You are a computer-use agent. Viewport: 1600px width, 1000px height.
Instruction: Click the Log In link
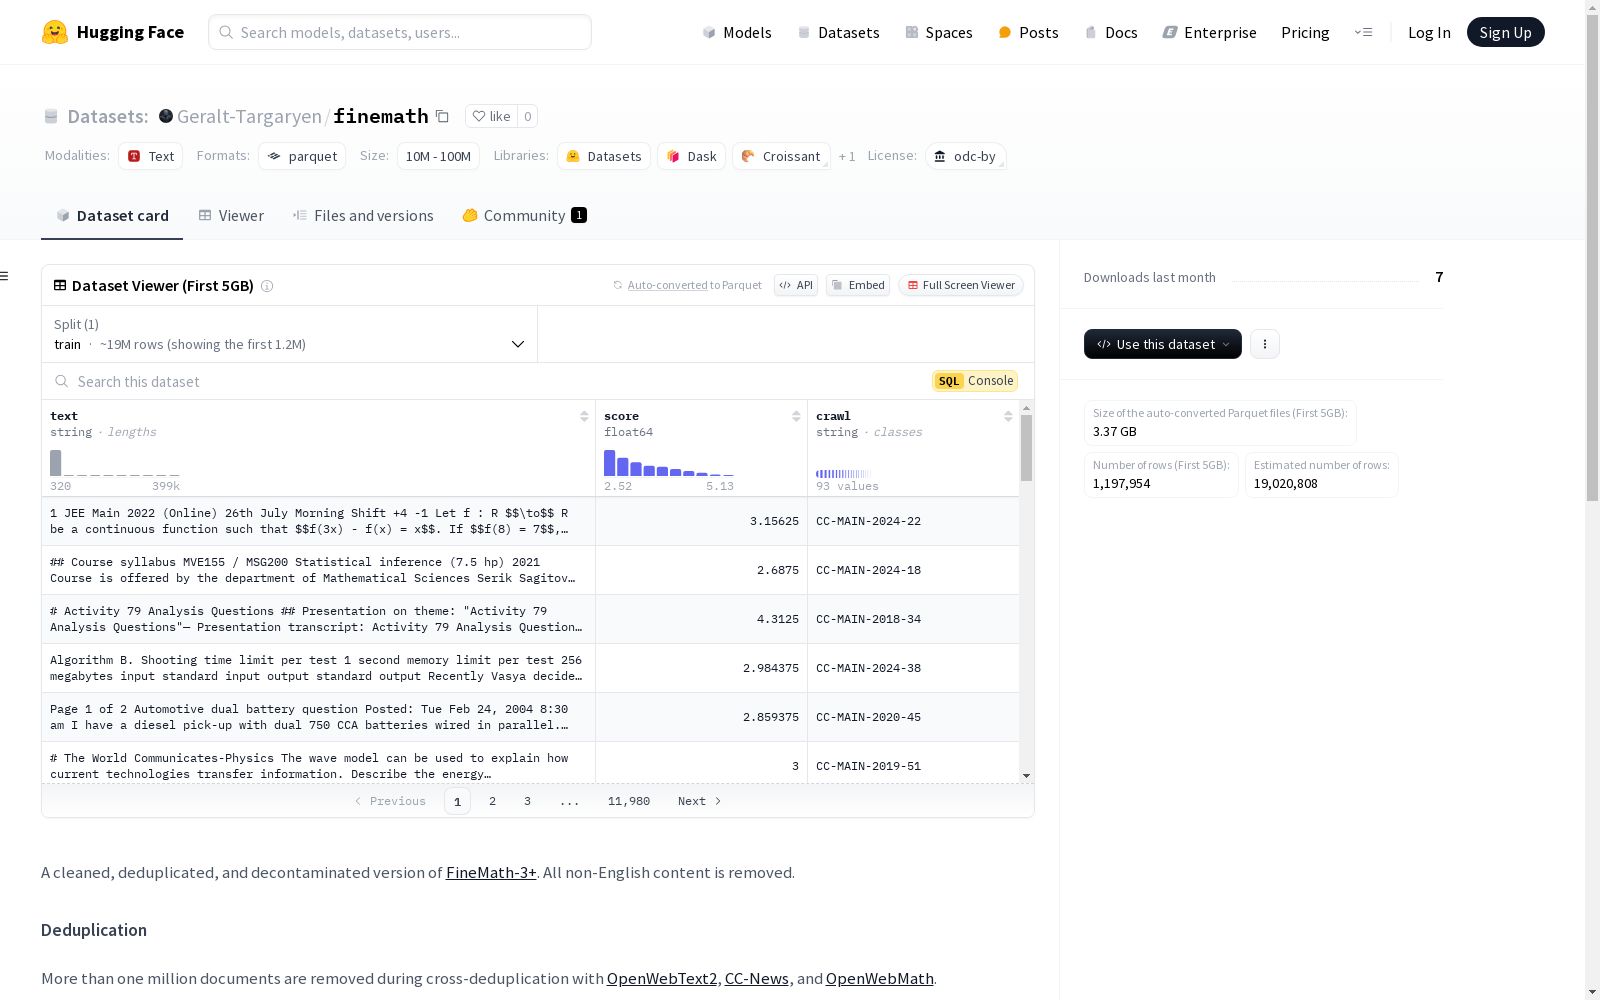(1429, 32)
